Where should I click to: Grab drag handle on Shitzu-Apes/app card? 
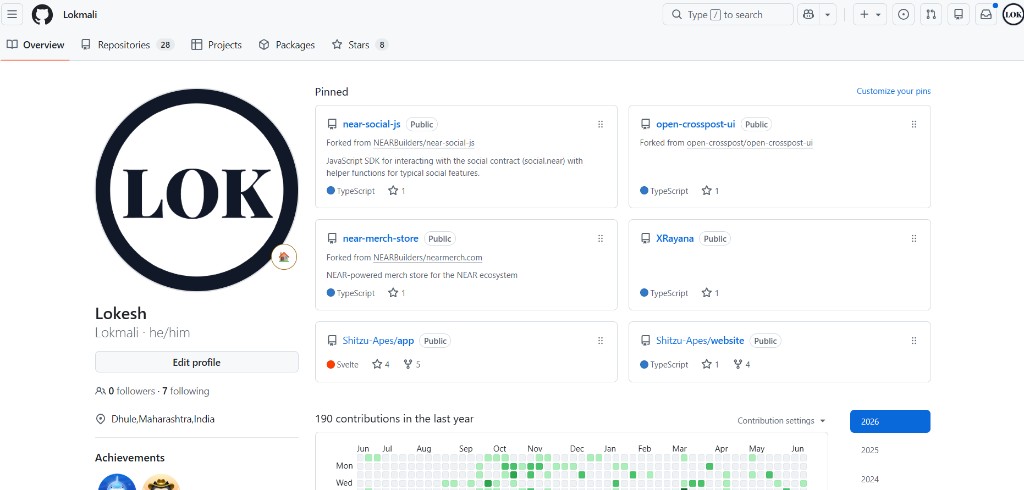pyautogui.click(x=600, y=340)
